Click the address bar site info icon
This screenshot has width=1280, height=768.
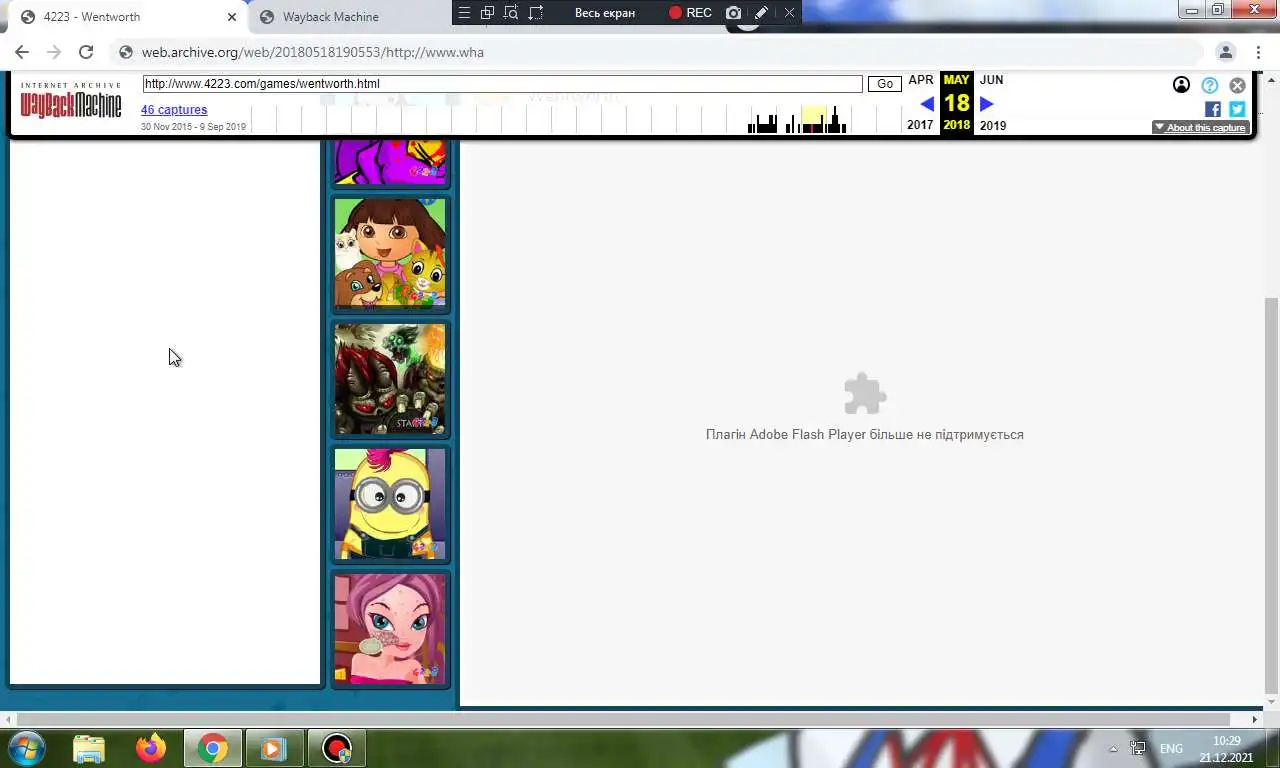pyautogui.click(x=126, y=52)
